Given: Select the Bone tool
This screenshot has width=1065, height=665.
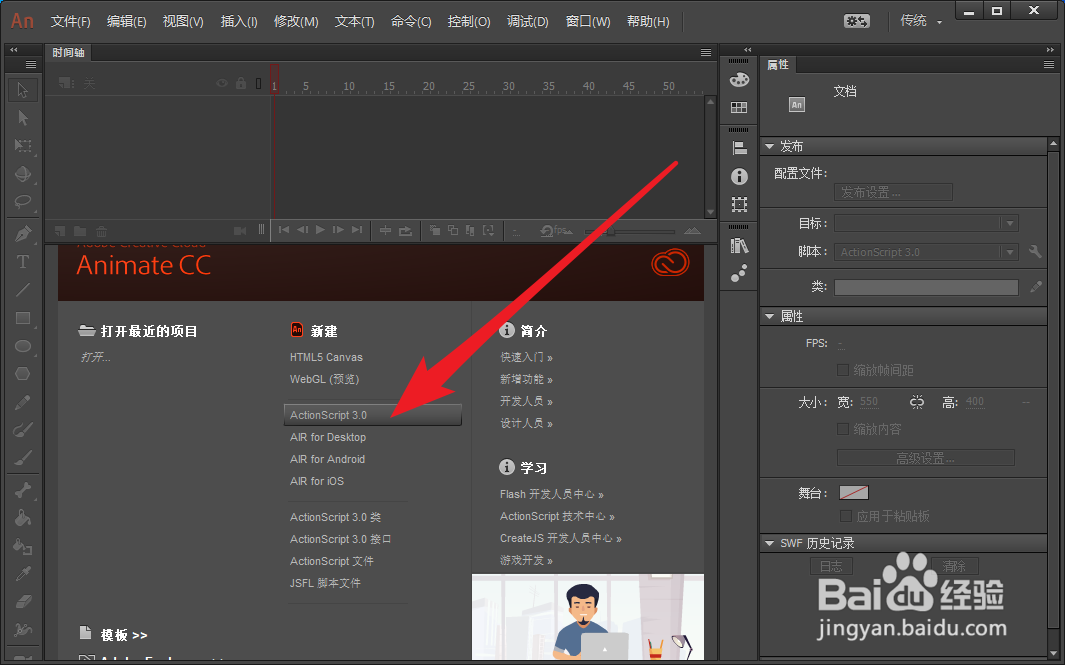Looking at the screenshot, I should [x=22, y=490].
